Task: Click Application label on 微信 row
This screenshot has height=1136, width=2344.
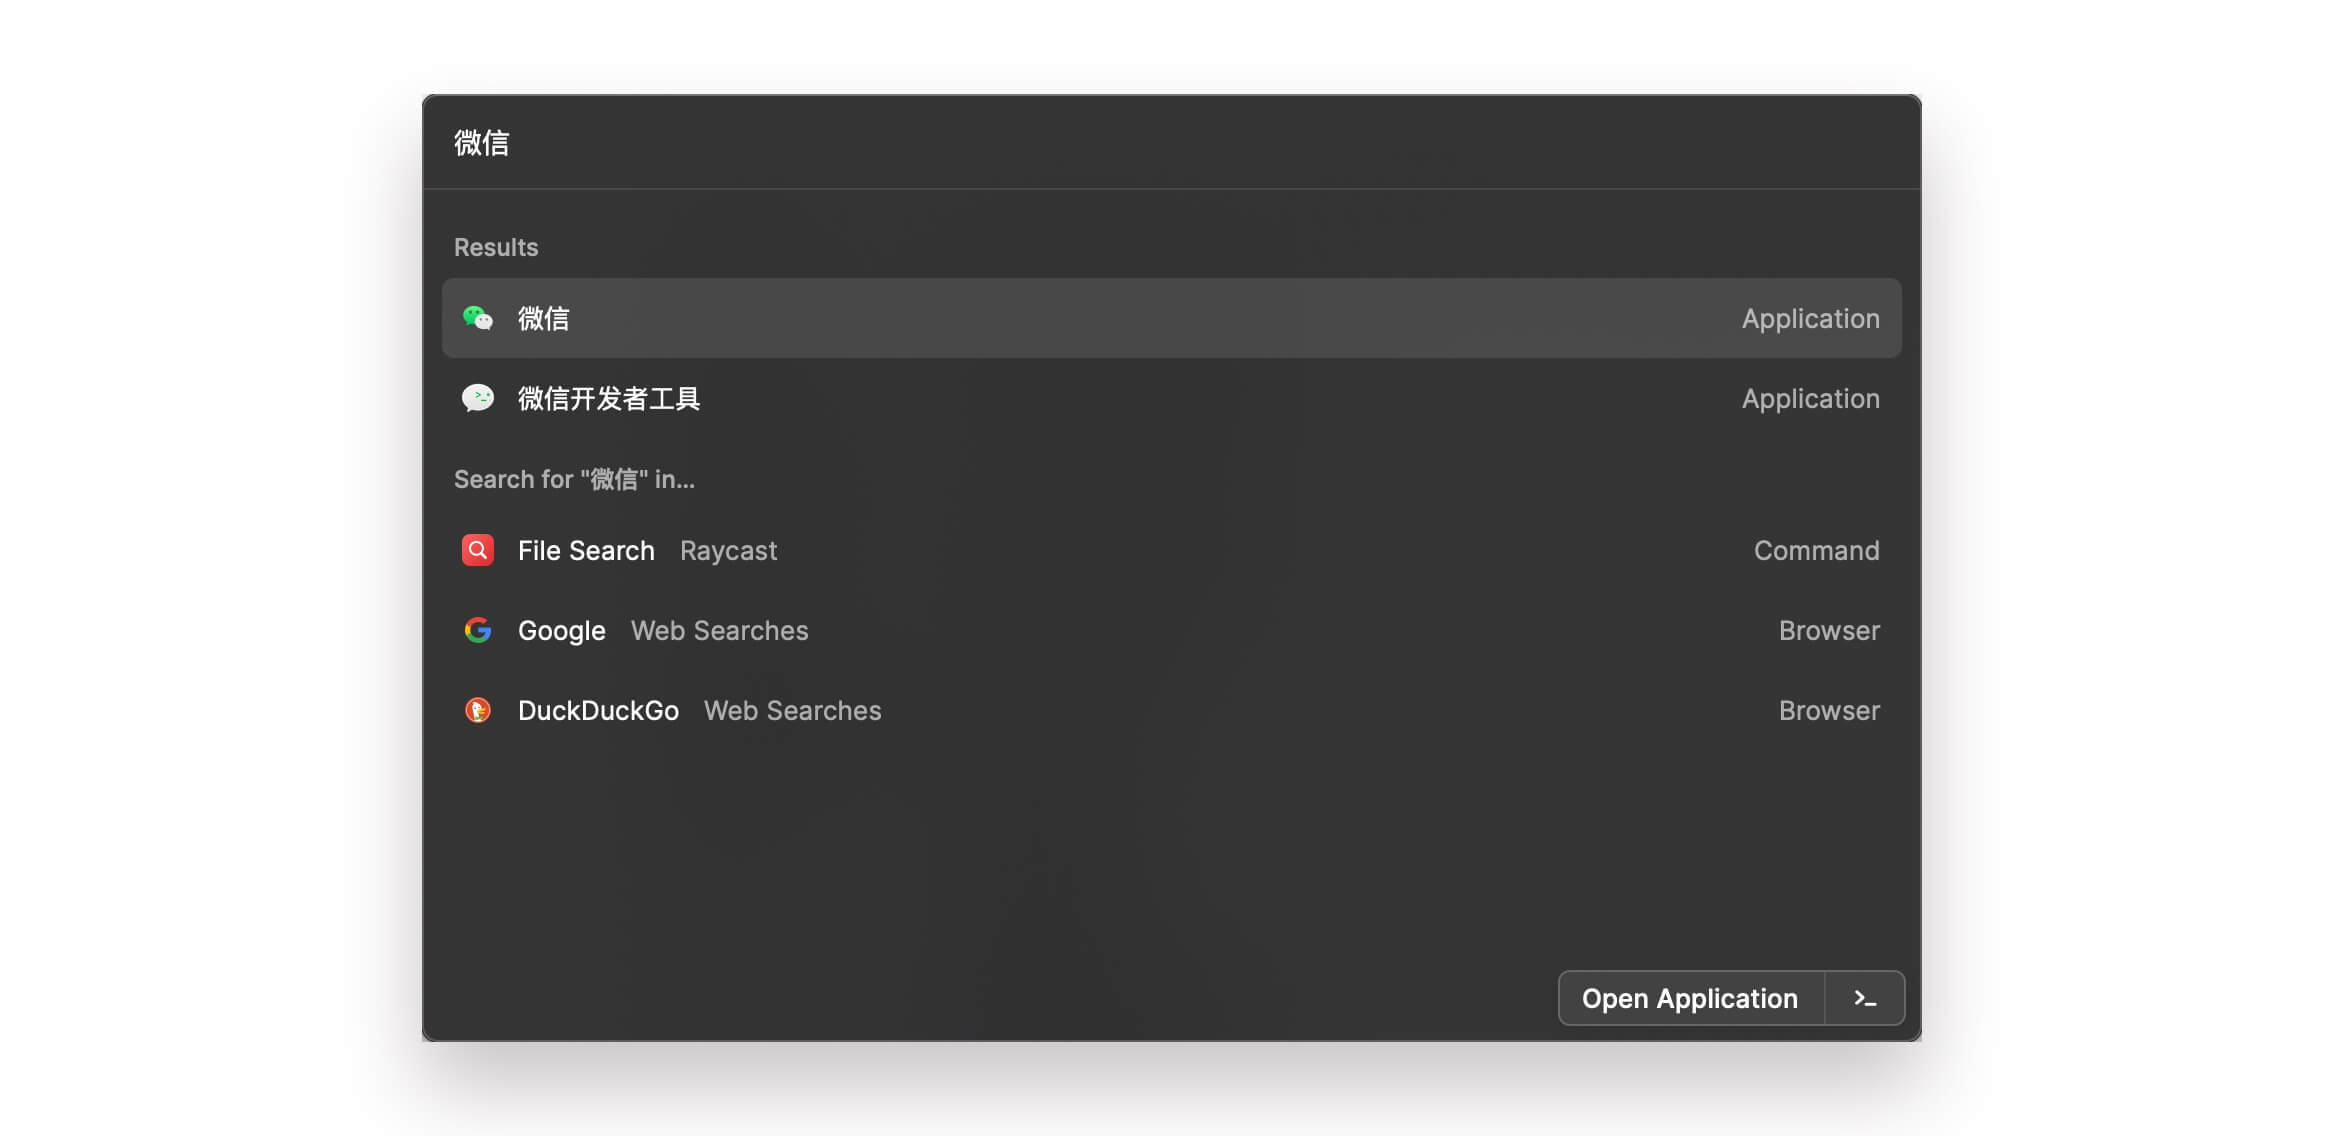Action: (x=1810, y=318)
